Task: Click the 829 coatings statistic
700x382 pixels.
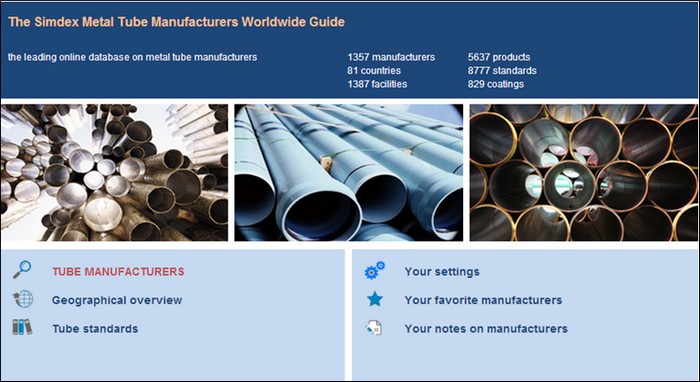Action: coord(496,84)
